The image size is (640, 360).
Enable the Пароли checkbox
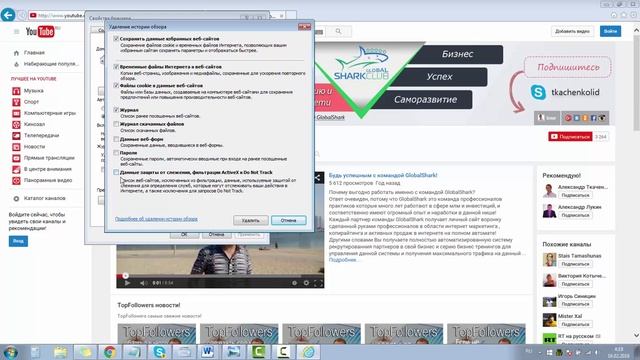[116, 153]
